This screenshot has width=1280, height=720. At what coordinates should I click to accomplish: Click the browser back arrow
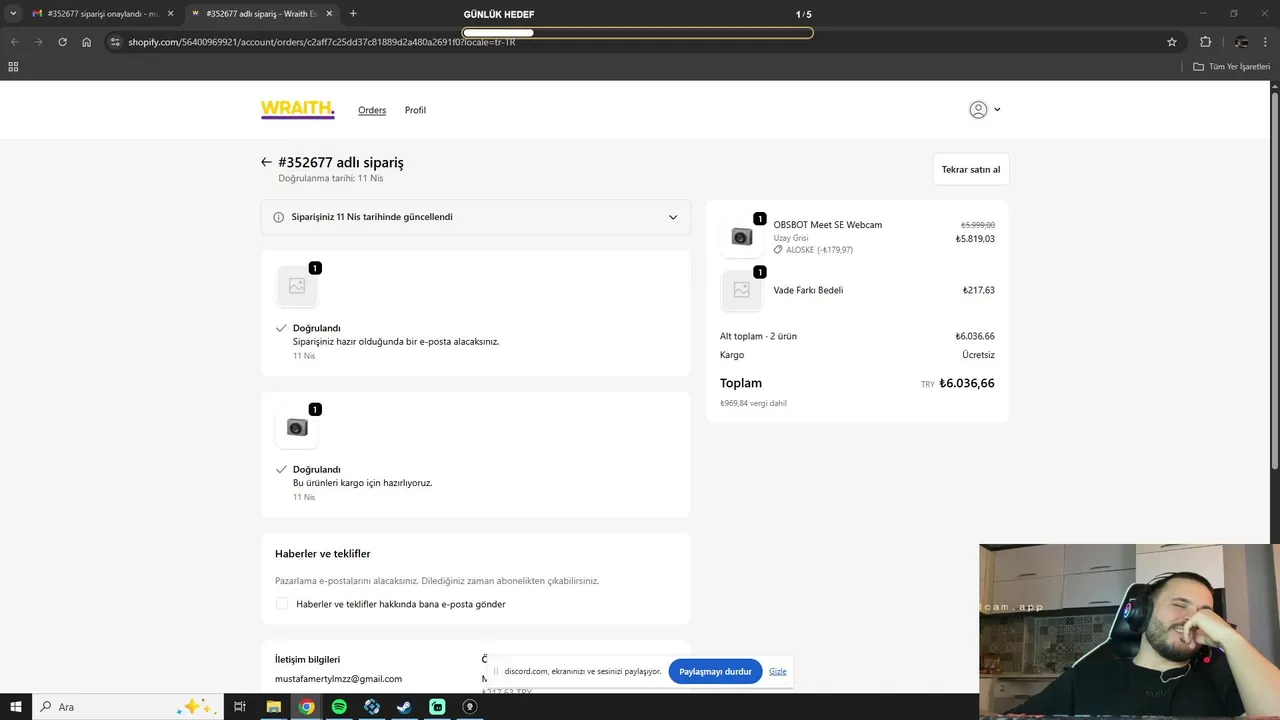14,42
